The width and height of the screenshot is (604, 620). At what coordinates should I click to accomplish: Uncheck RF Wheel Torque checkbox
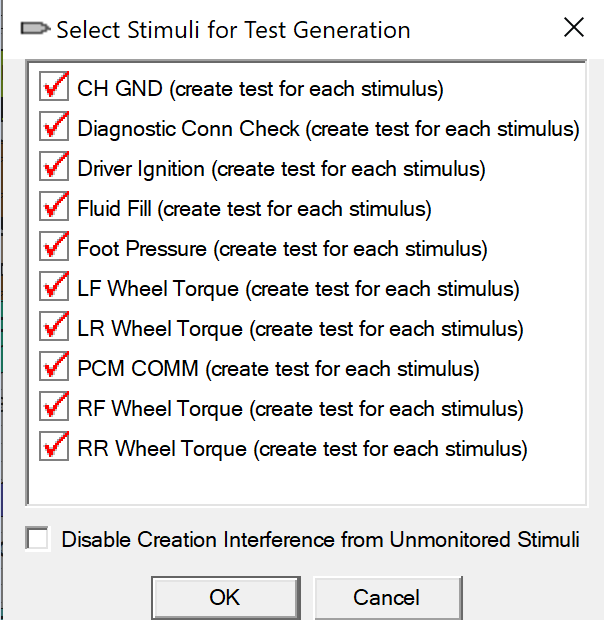tap(54, 406)
